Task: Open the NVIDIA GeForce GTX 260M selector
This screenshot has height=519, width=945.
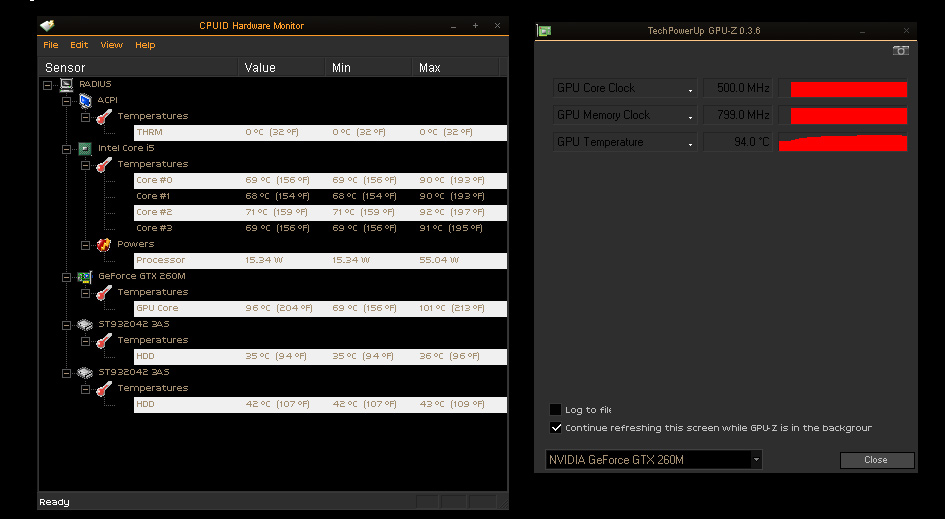Action: tap(653, 460)
